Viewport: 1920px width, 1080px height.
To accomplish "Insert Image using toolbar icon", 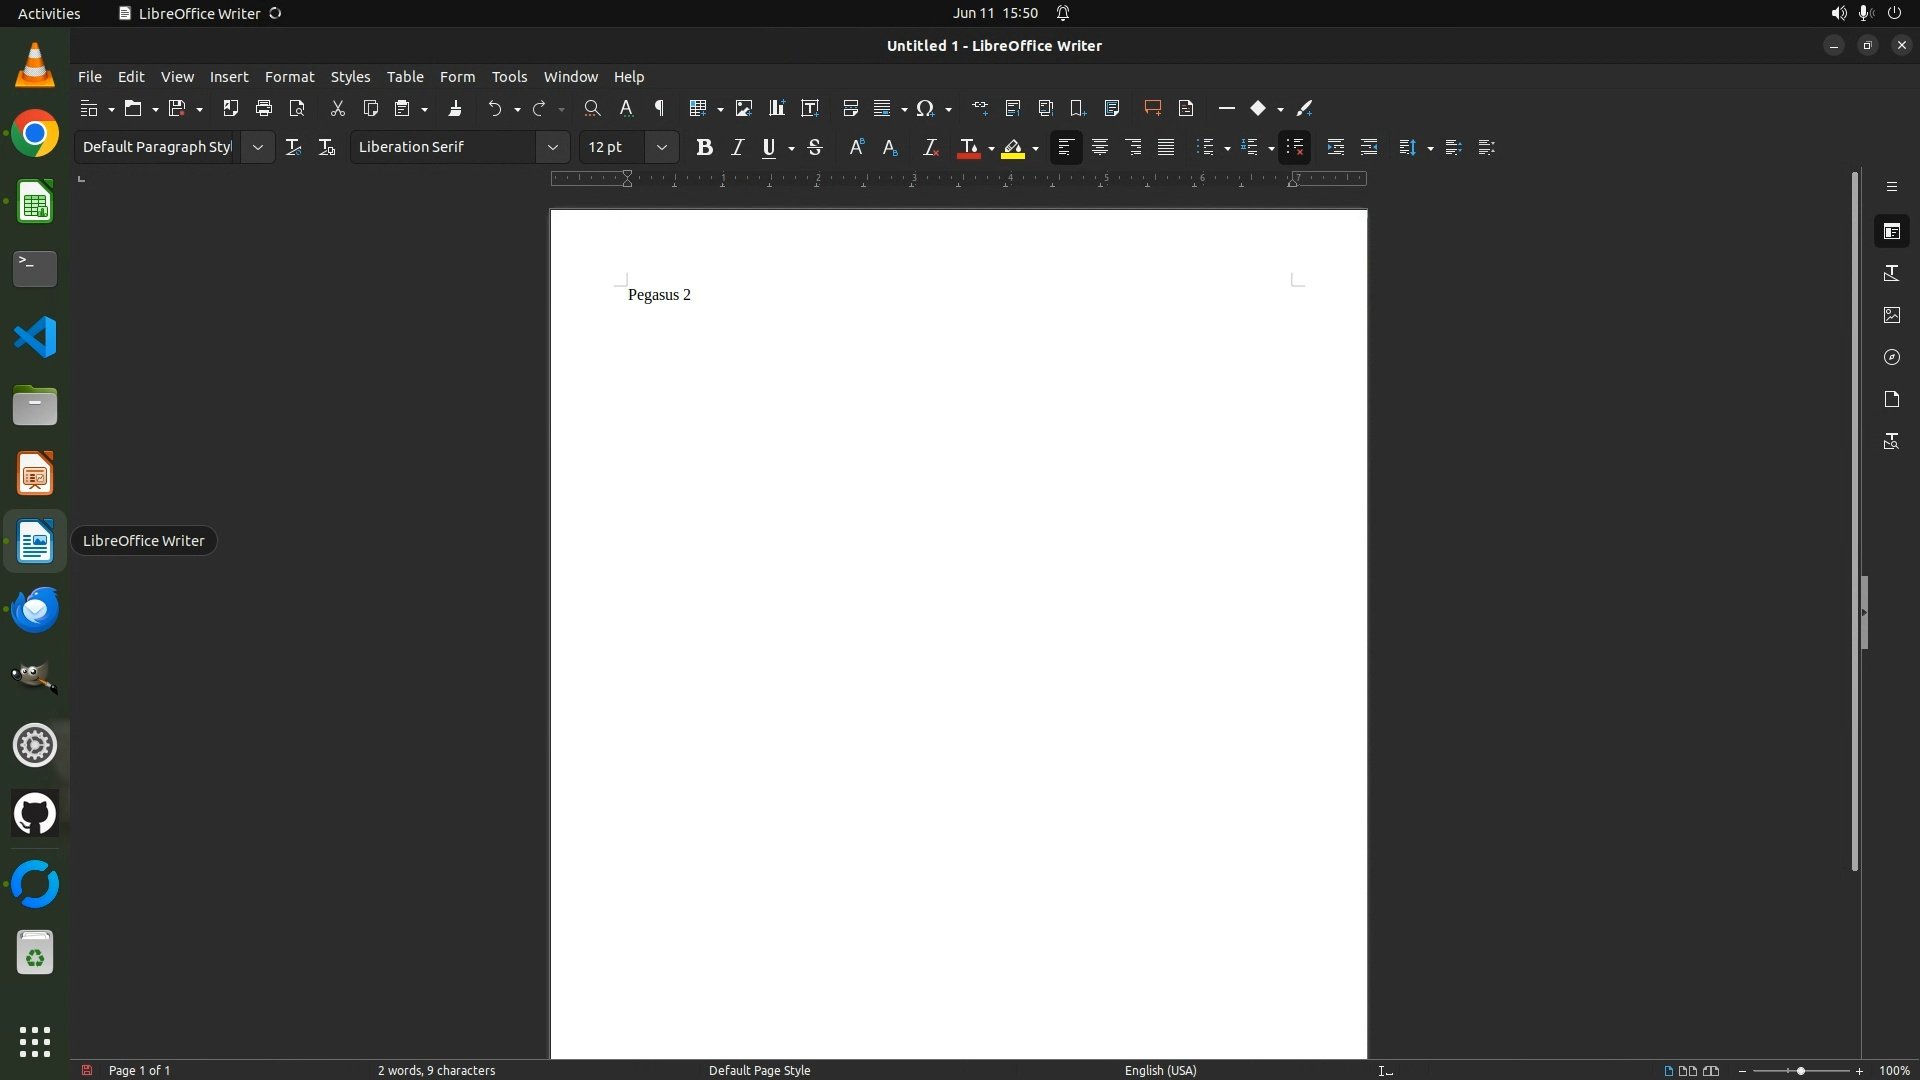I will pyautogui.click(x=743, y=108).
